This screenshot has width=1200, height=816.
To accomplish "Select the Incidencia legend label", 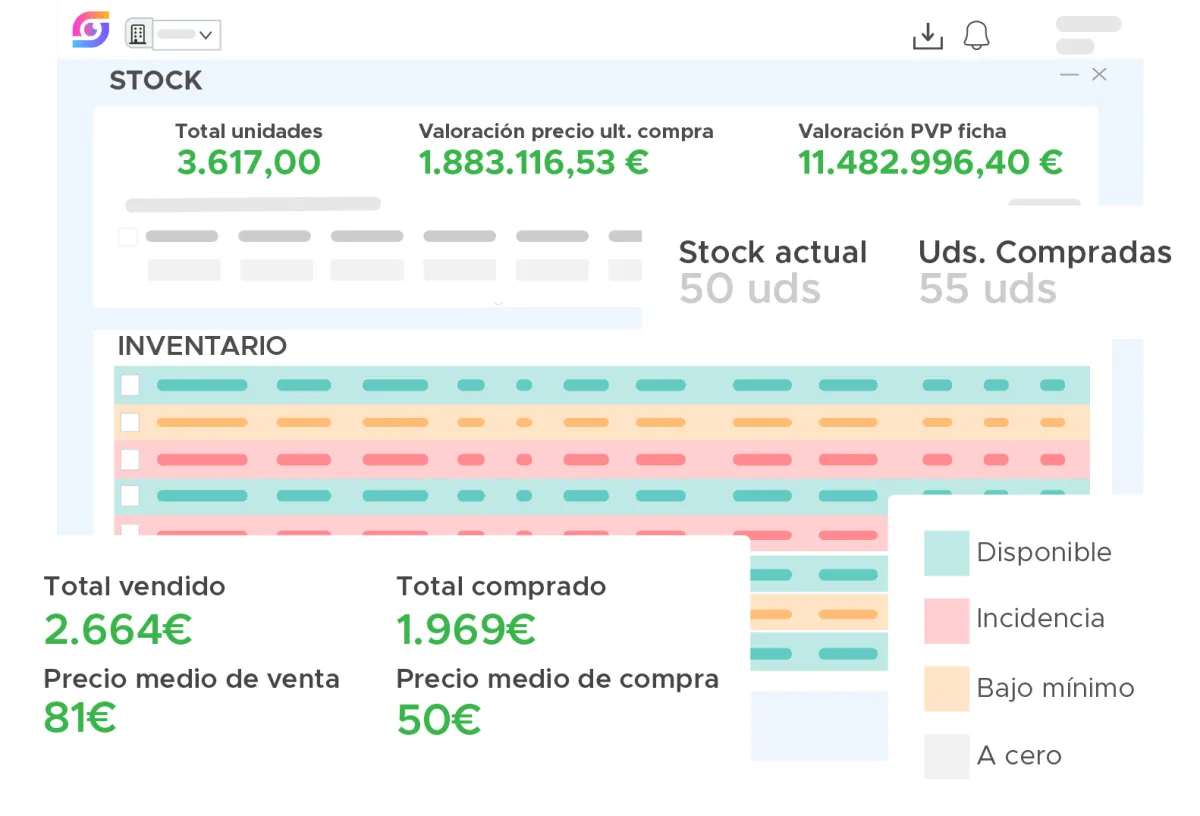I will tap(1040, 618).
